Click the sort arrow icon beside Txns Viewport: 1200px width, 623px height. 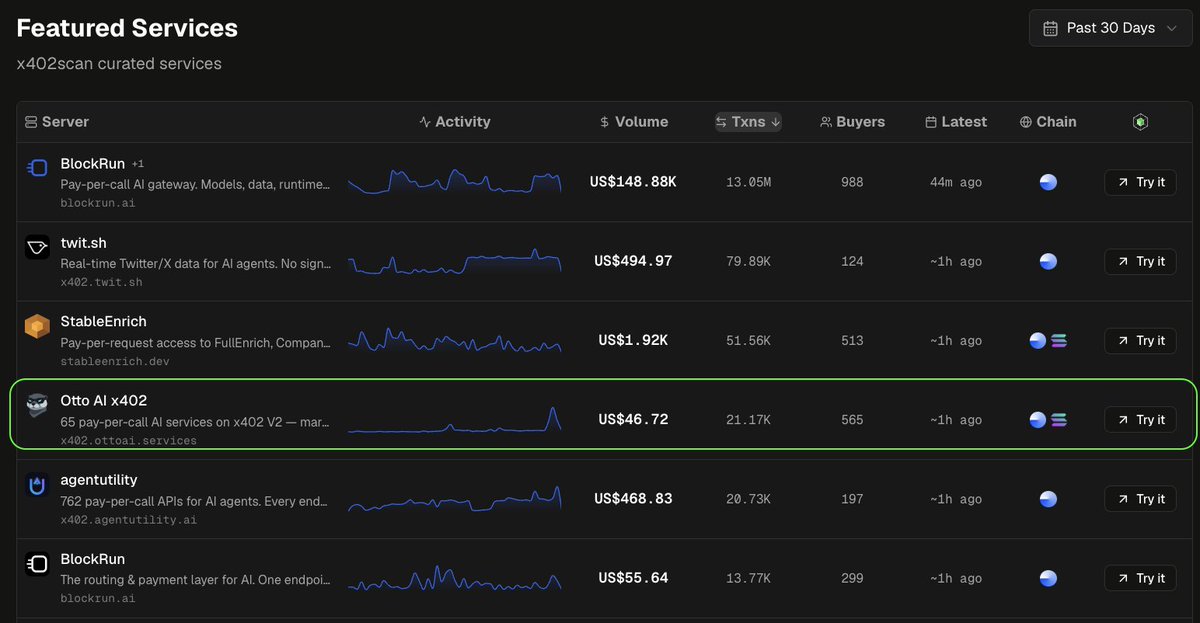775,121
